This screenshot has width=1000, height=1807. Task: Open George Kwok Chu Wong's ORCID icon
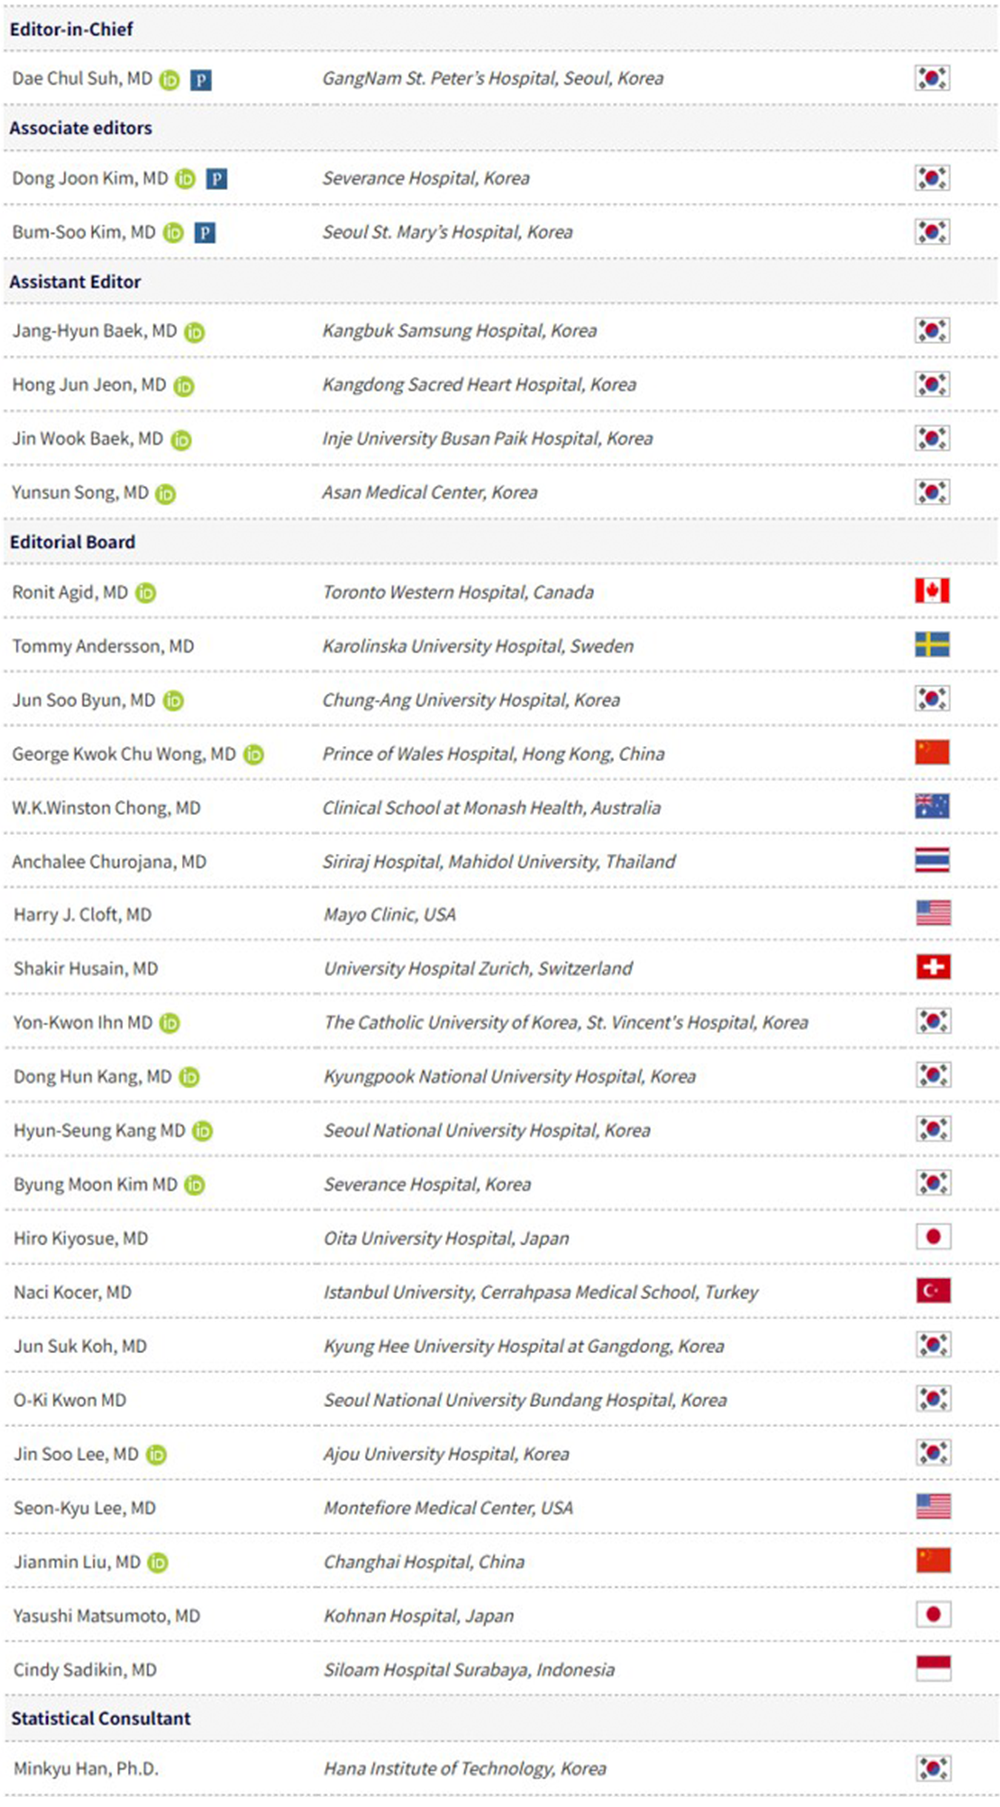pos(254,755)
